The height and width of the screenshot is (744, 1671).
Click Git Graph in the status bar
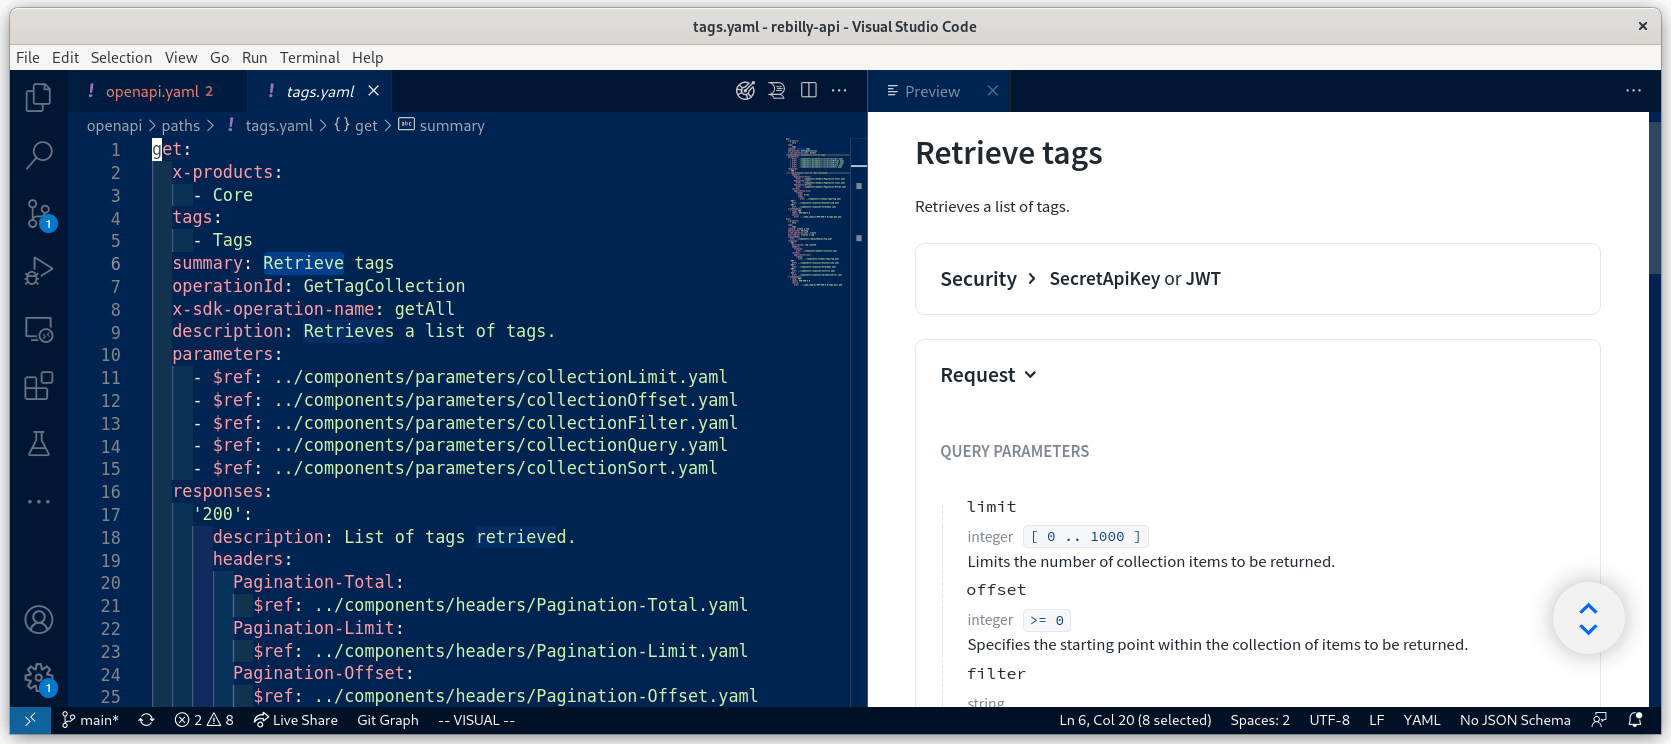[388, 720]
